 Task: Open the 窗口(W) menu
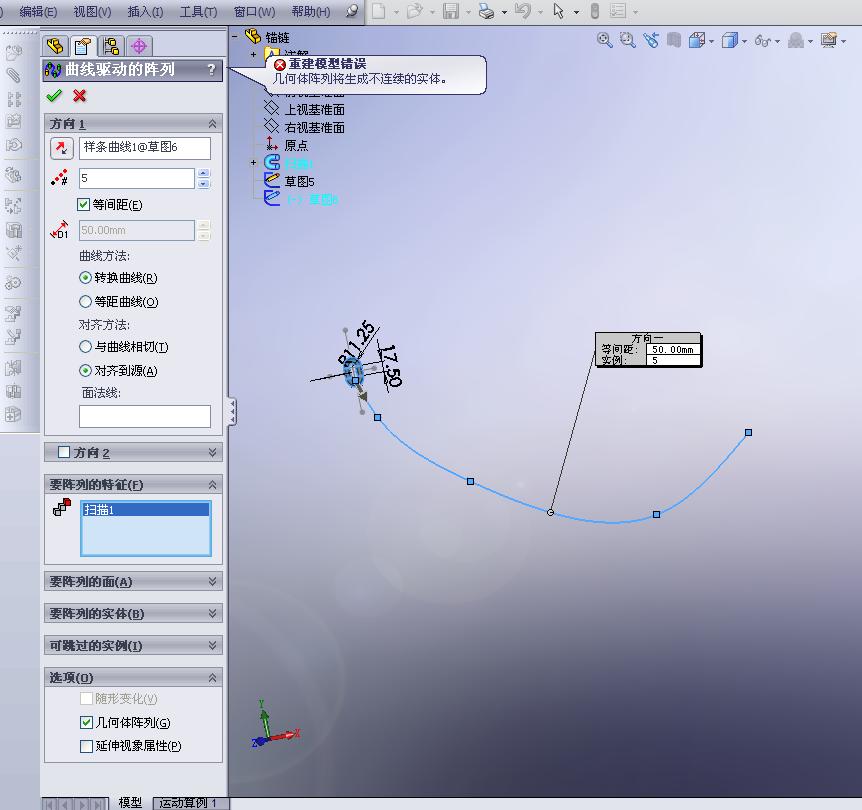click(x=255, y=12)
